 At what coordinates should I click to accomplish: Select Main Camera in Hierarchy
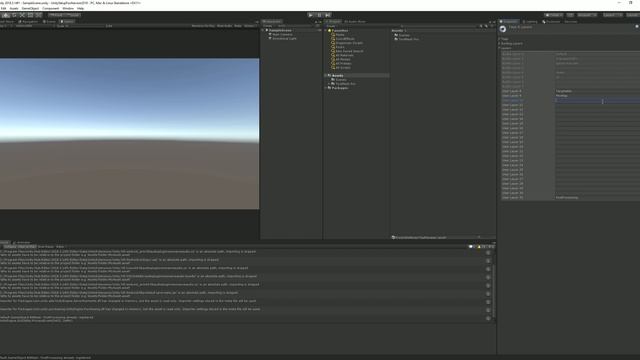coord(282,34)
